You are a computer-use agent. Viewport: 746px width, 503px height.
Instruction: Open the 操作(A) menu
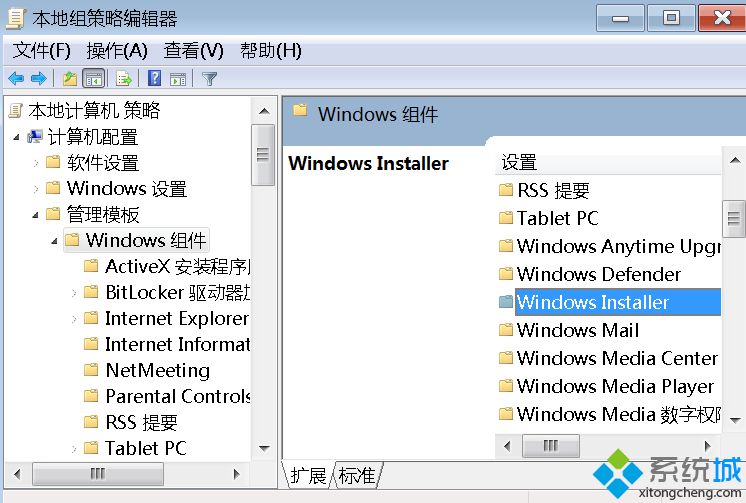(x=117, y=50)
